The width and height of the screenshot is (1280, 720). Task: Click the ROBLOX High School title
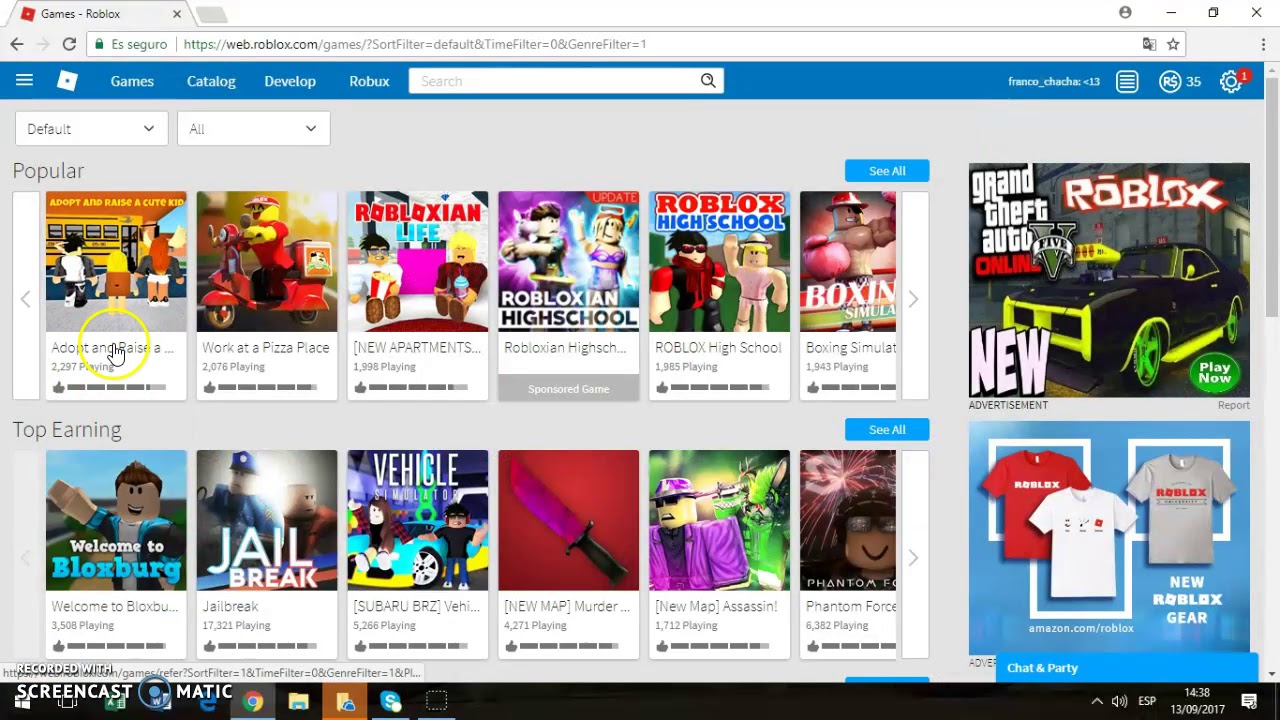(x=718, y=347)
